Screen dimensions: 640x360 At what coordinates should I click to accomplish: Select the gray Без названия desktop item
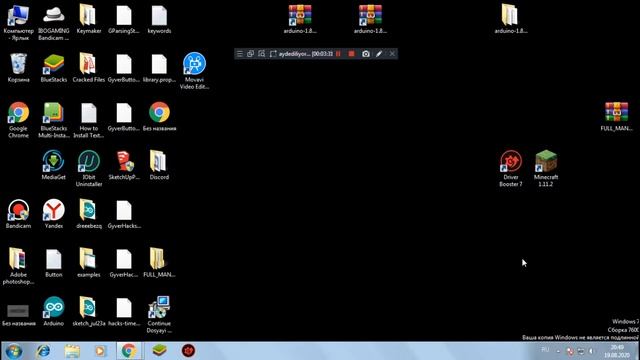tap(18, 315)
